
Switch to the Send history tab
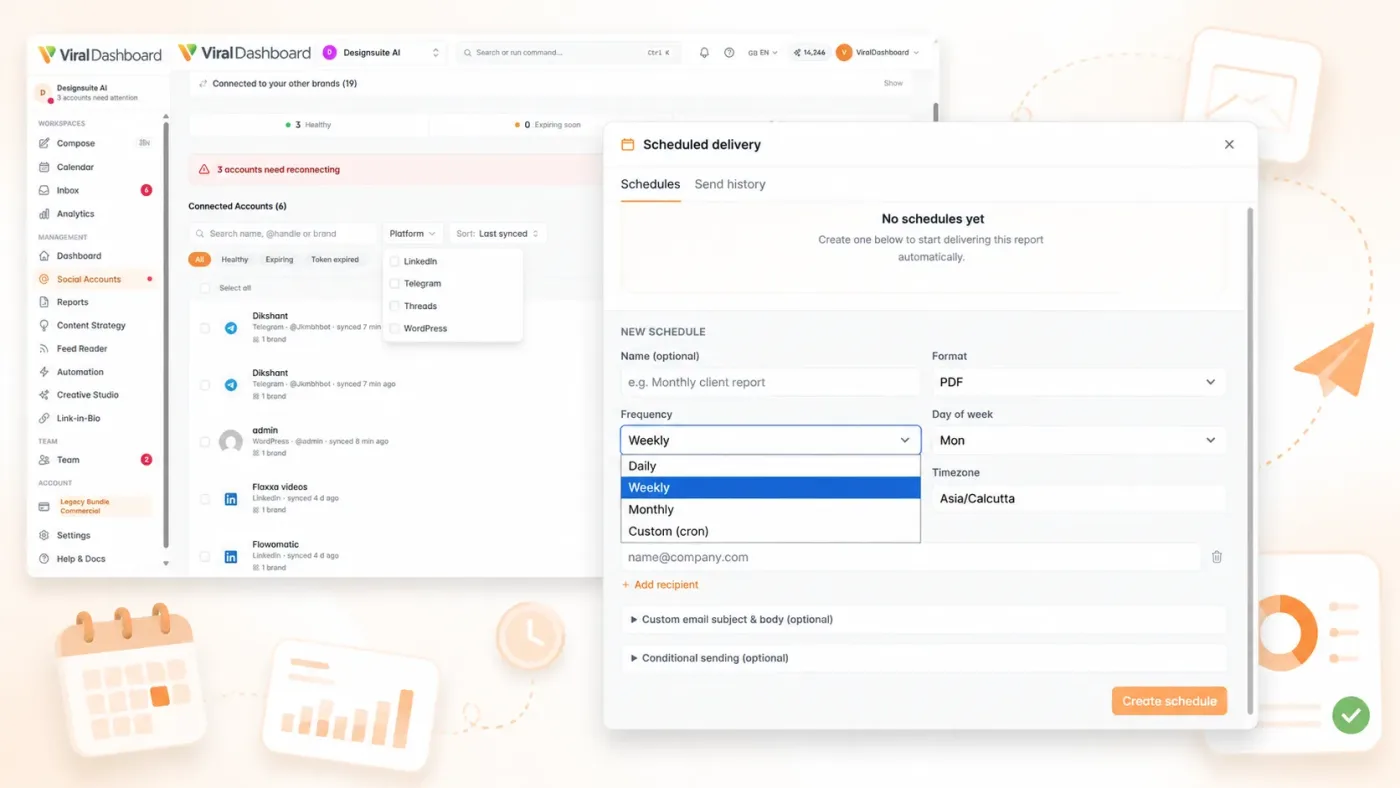730,184
